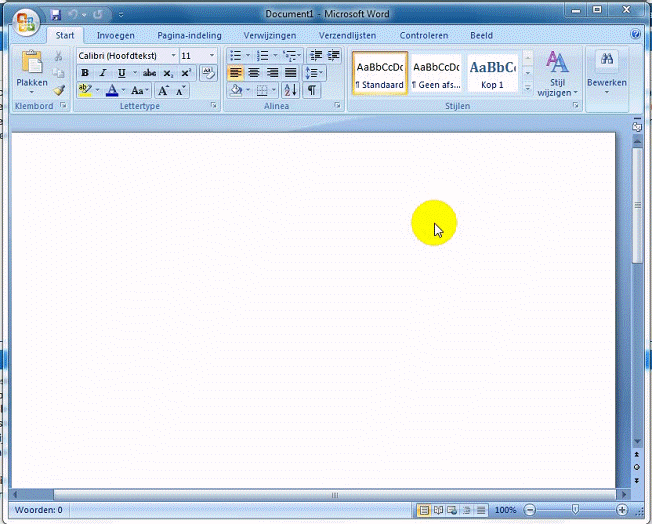Open Word help question mark
The image size is (652, 524).
[635, 34]
